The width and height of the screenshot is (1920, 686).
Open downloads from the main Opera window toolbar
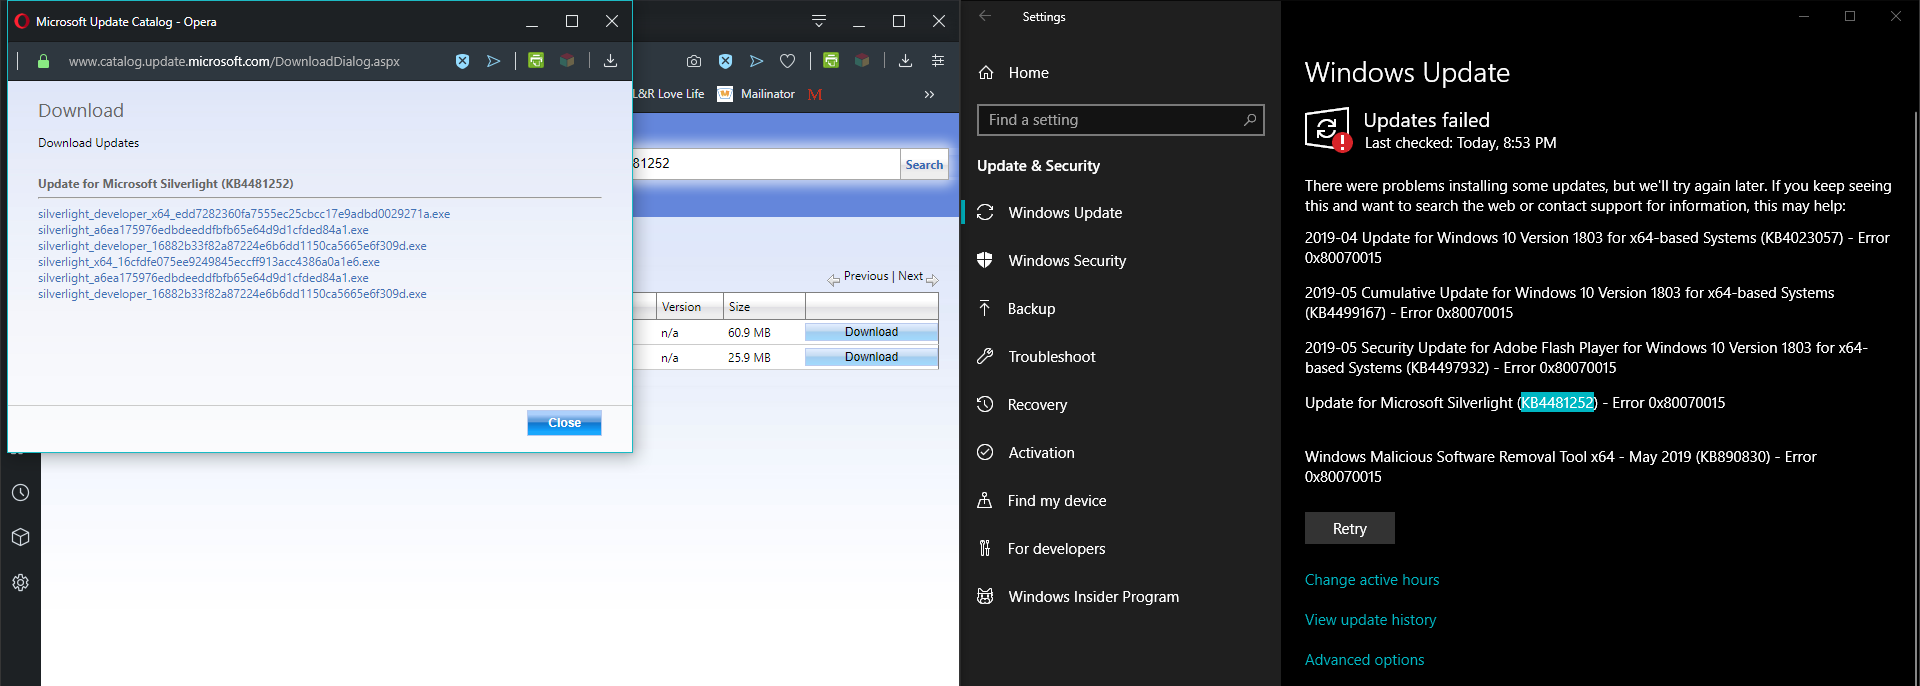[x=905, y=61]
